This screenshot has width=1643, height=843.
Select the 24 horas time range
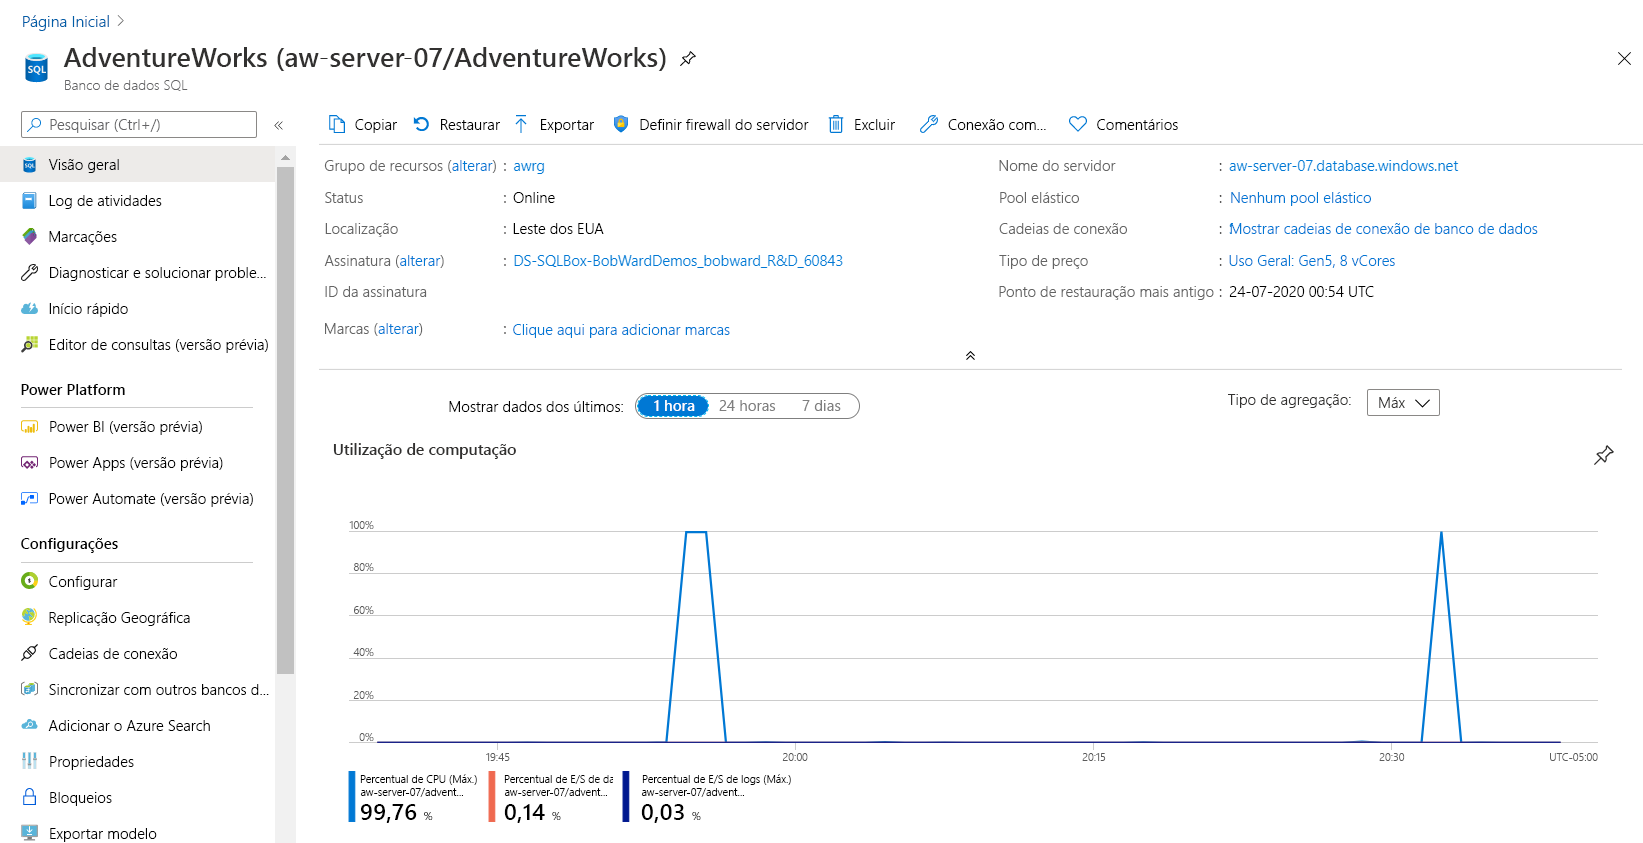pos(747,406)
